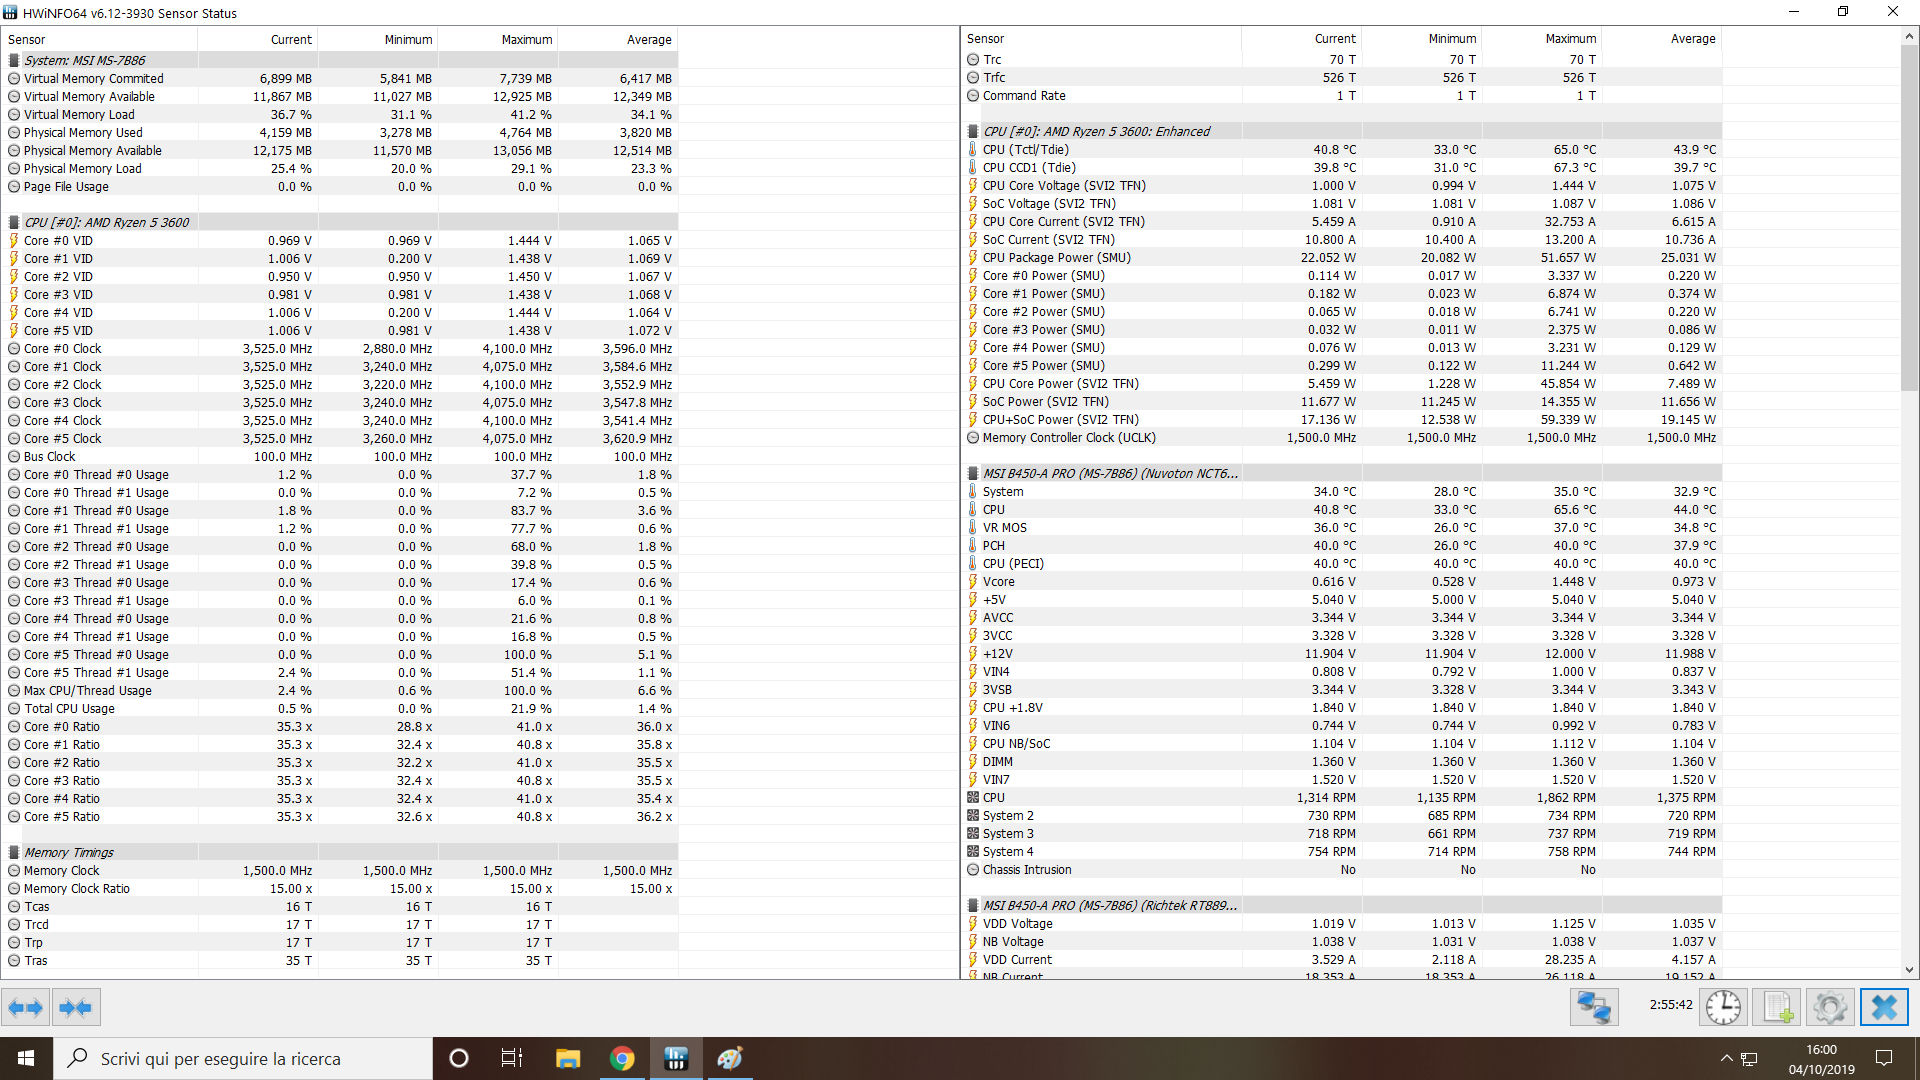Select 'Core #2 Ratio' sensor row
The width and height of the screenshot is (1920, 1080).
340,763
